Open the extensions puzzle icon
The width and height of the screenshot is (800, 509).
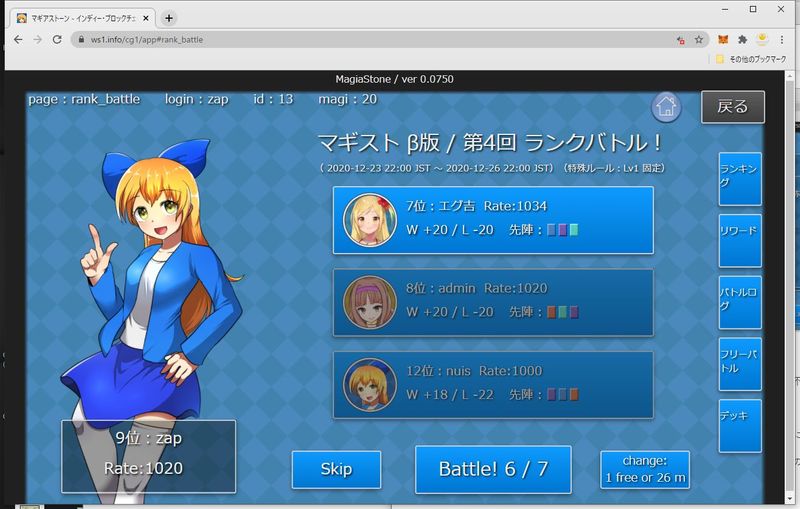pyautogui.click(x=742, y=39)
